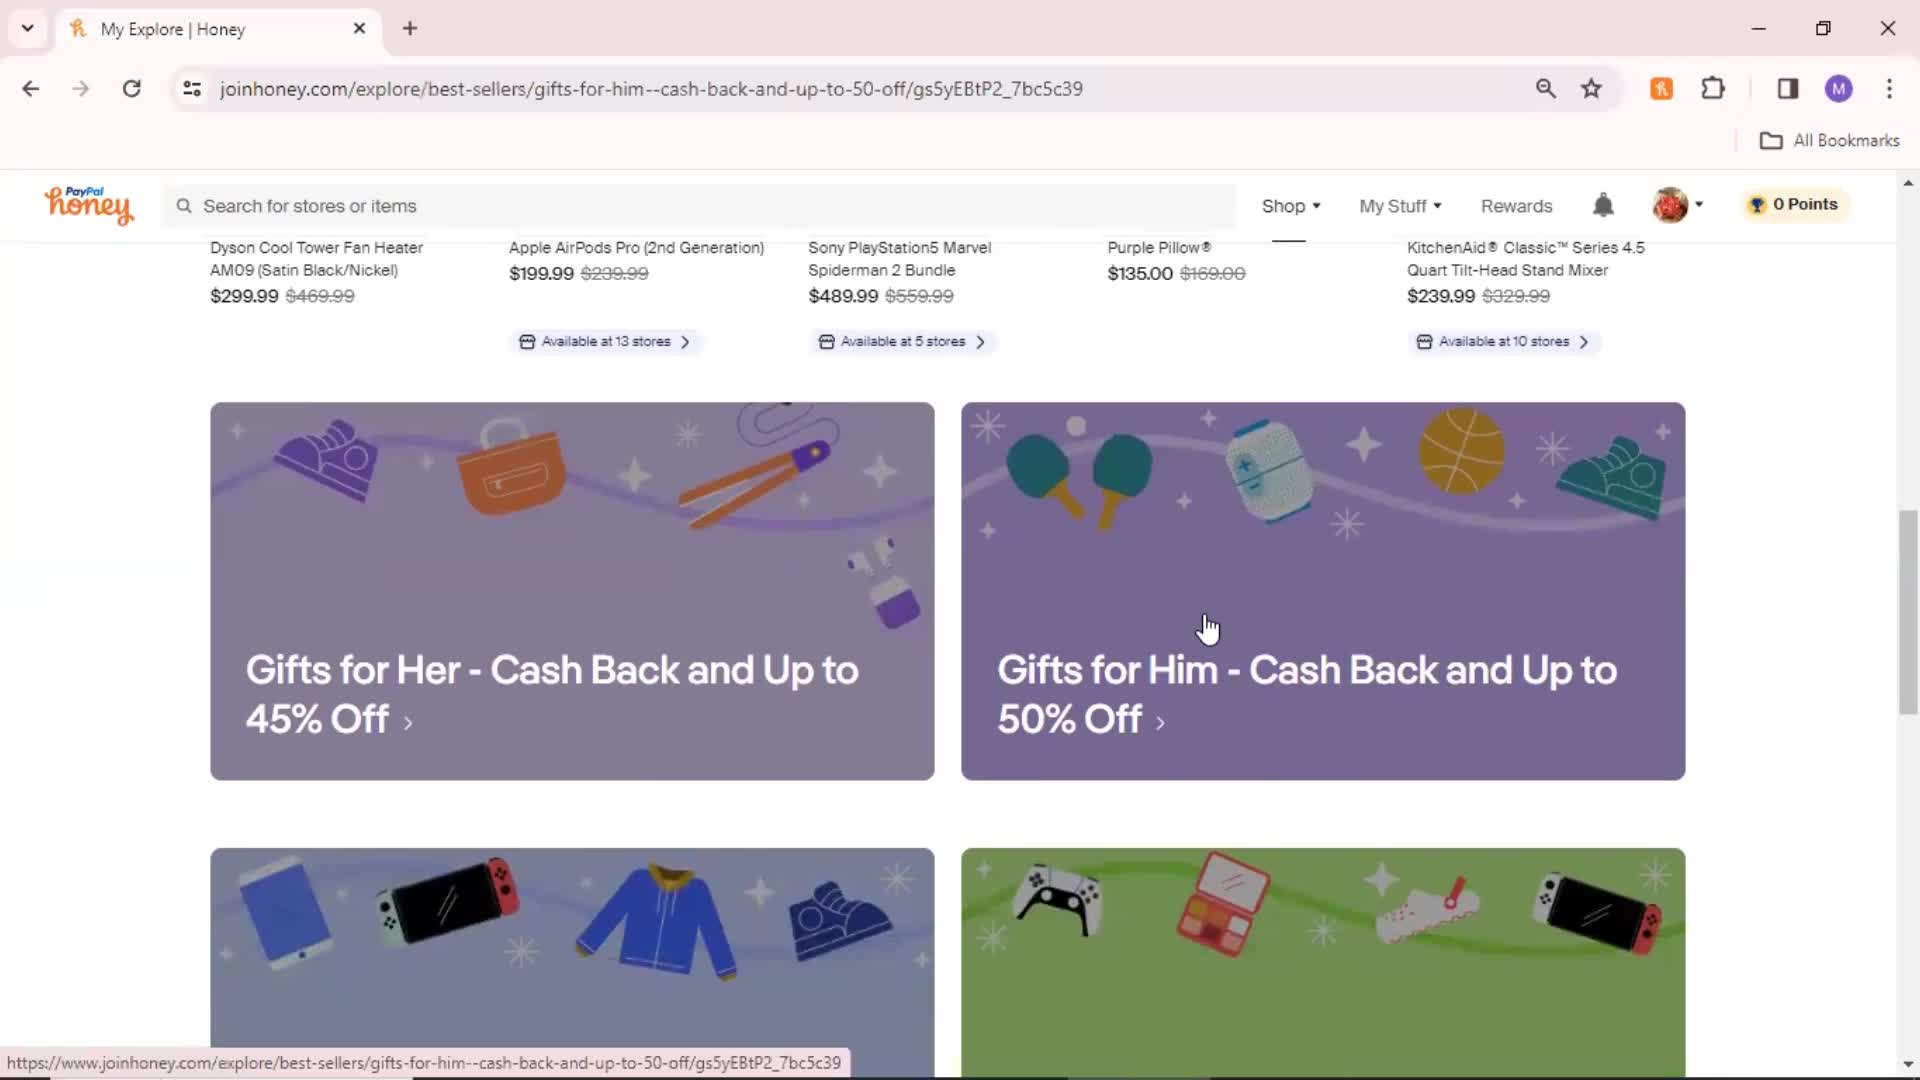Click the browser bookmarks star icon
Image resolution: width=1920 pixels, height=1080 pixels.
click(x=1593, y=88)
